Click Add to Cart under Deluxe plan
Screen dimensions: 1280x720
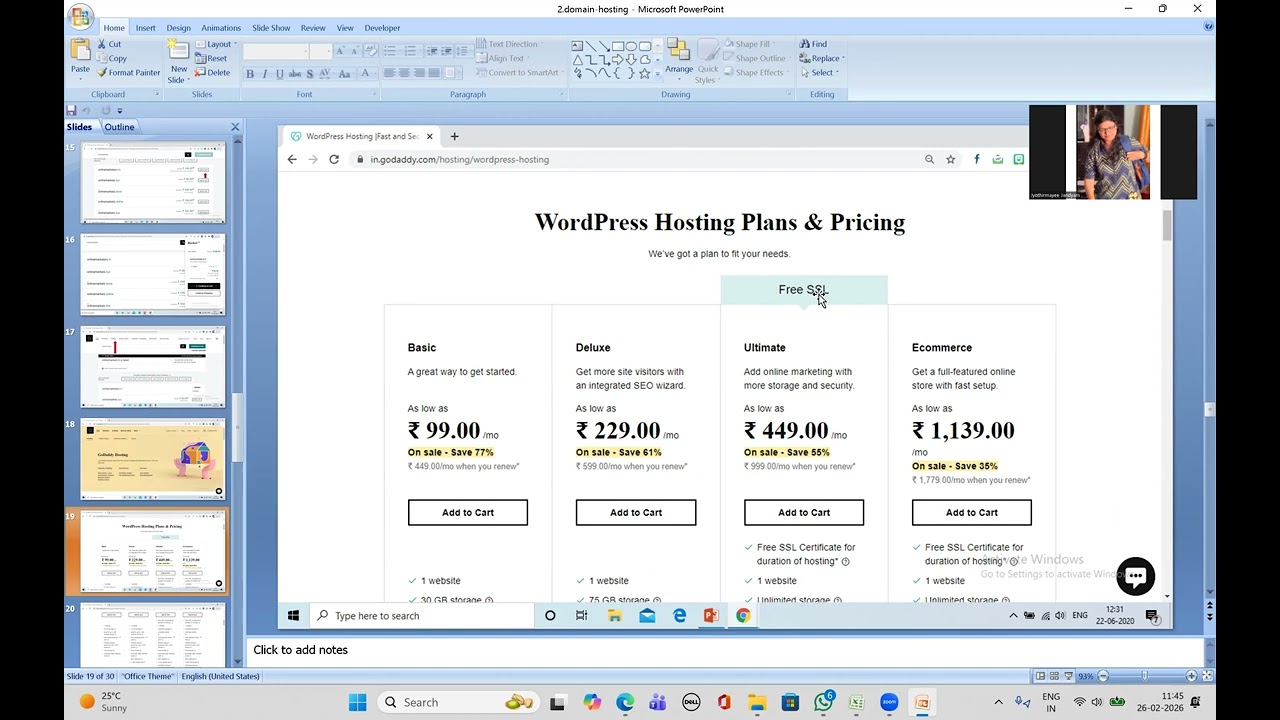click(636, 513)
